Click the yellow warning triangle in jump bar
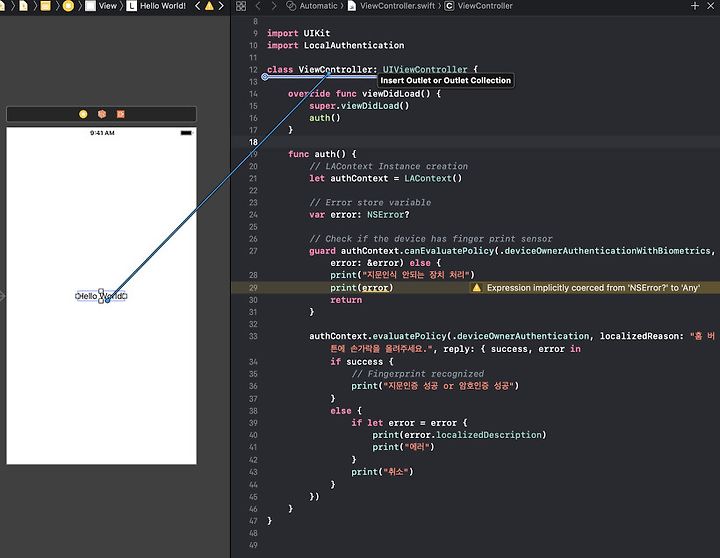 coord(209,6)
